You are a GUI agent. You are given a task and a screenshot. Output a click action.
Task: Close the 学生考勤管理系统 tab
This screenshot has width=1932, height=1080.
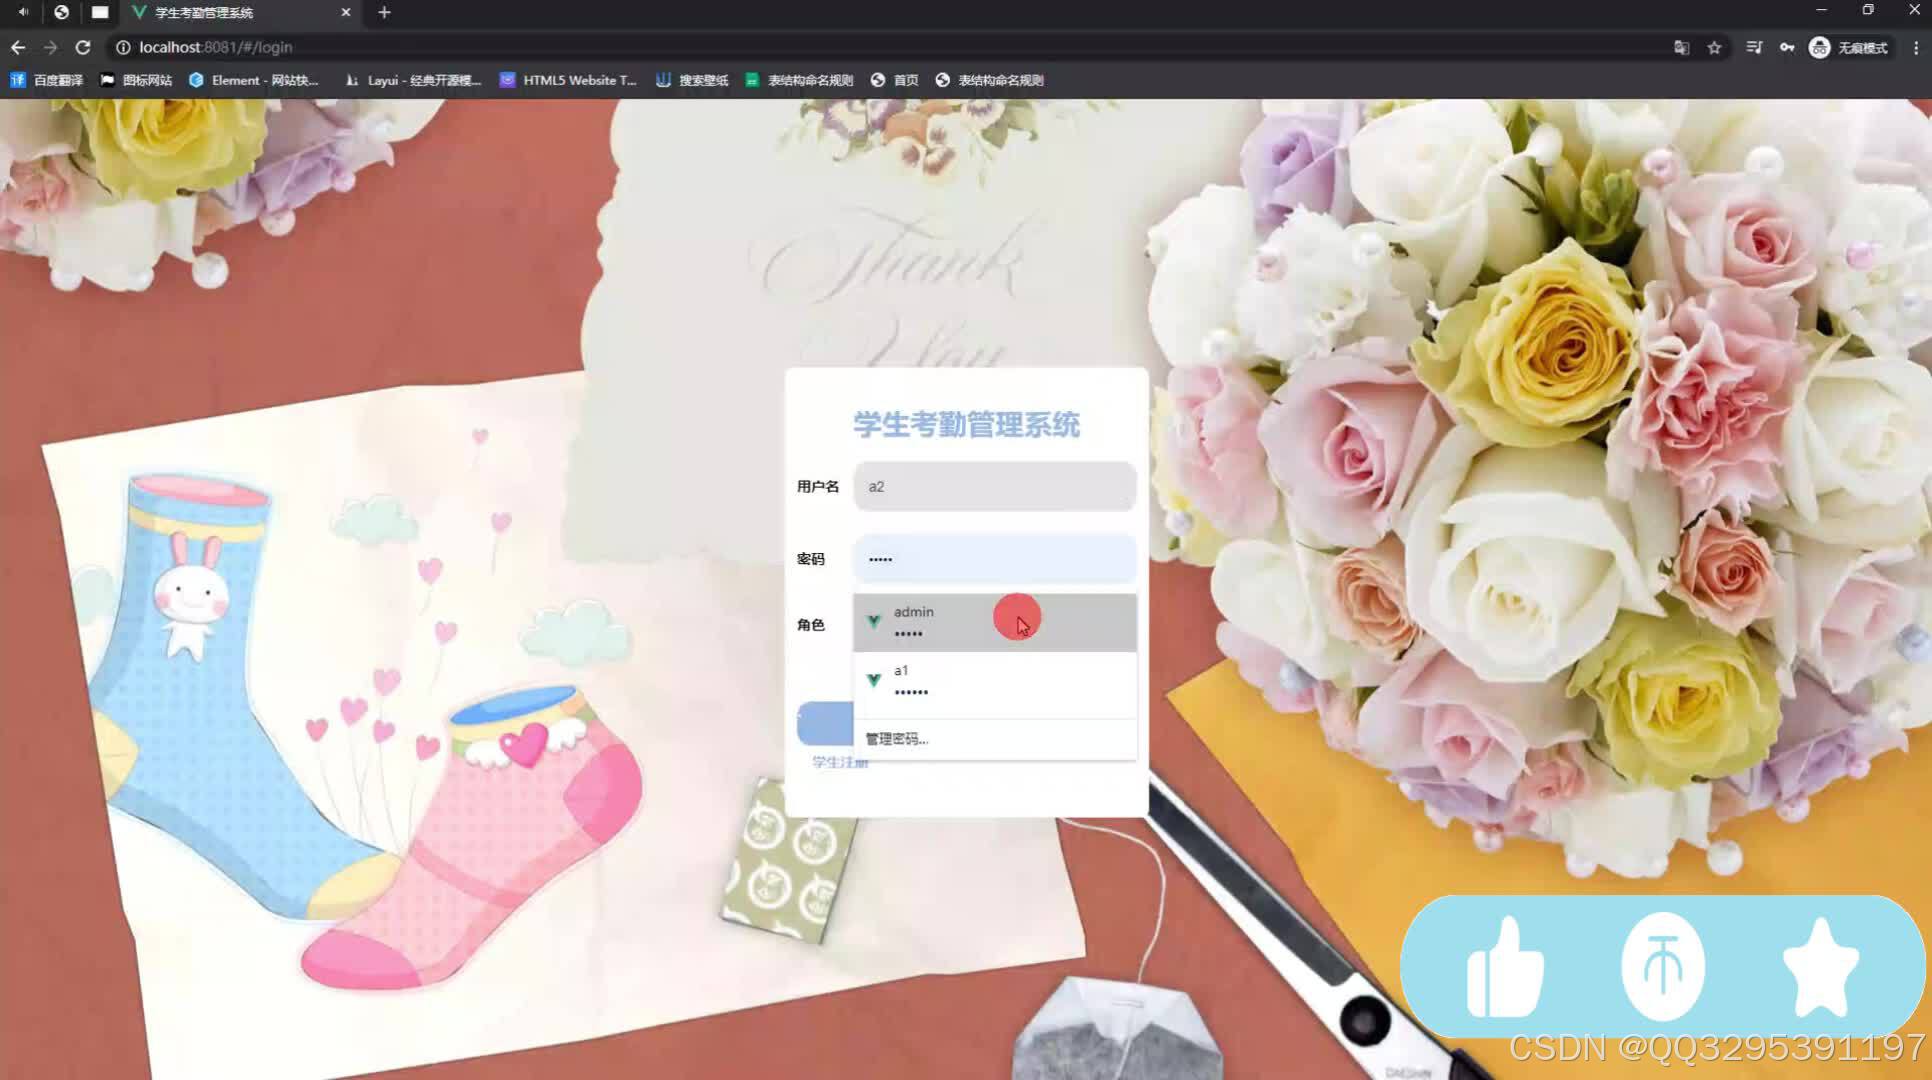pyautogui.click(x=346, y=13)
